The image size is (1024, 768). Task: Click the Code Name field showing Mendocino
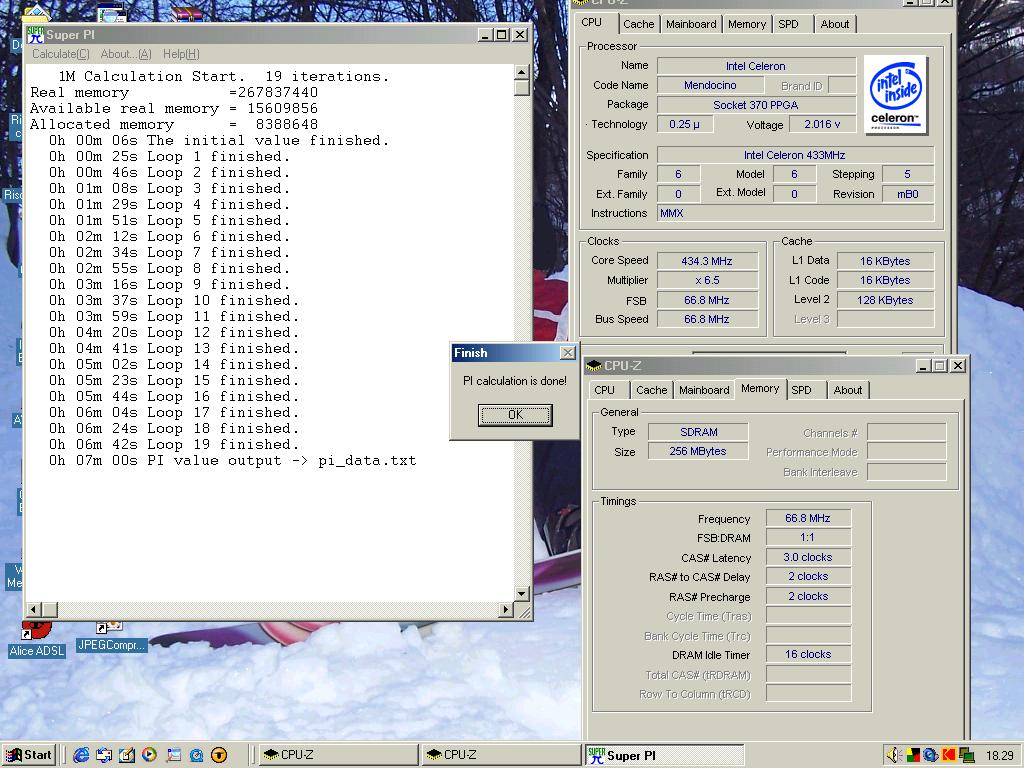[x=711, y=85]
